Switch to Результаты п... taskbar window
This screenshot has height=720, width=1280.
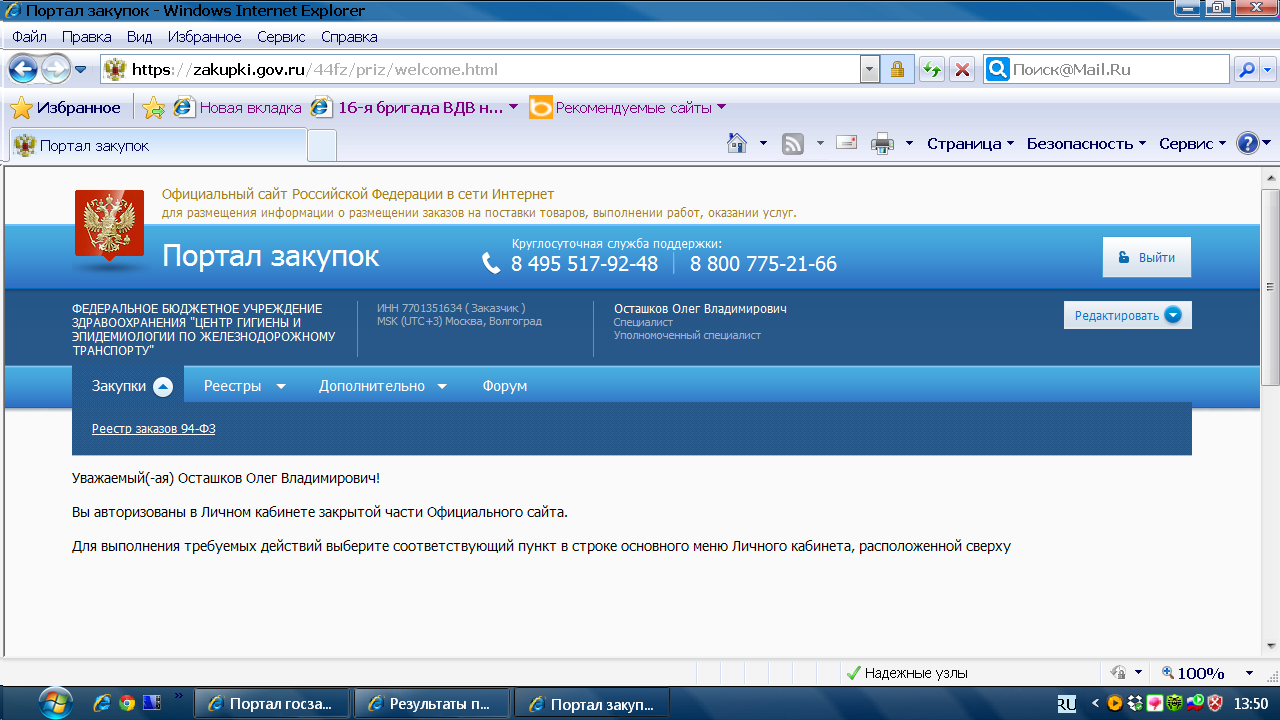(432, 703)
